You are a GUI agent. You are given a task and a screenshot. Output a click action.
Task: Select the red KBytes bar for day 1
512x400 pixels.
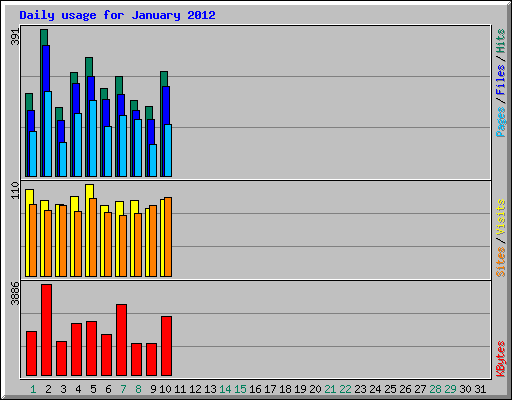click(31, 353)
